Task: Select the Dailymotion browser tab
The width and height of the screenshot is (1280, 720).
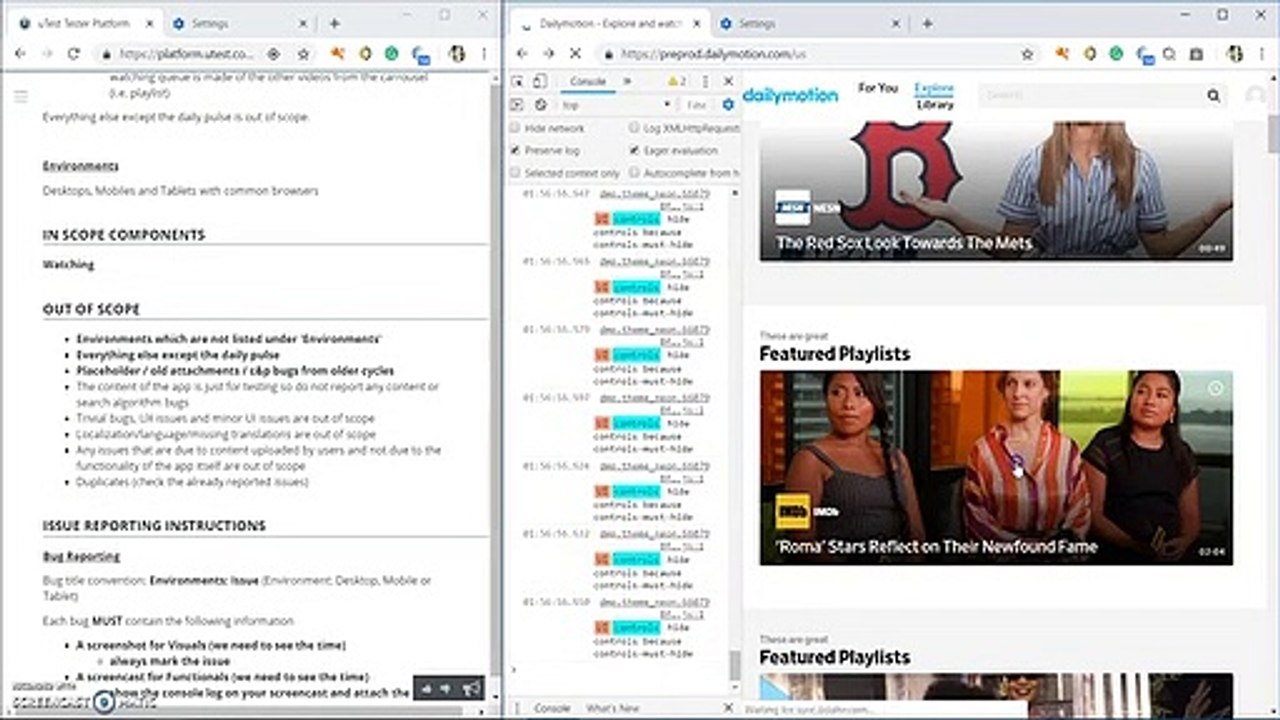Action: (x=610, y=23)
